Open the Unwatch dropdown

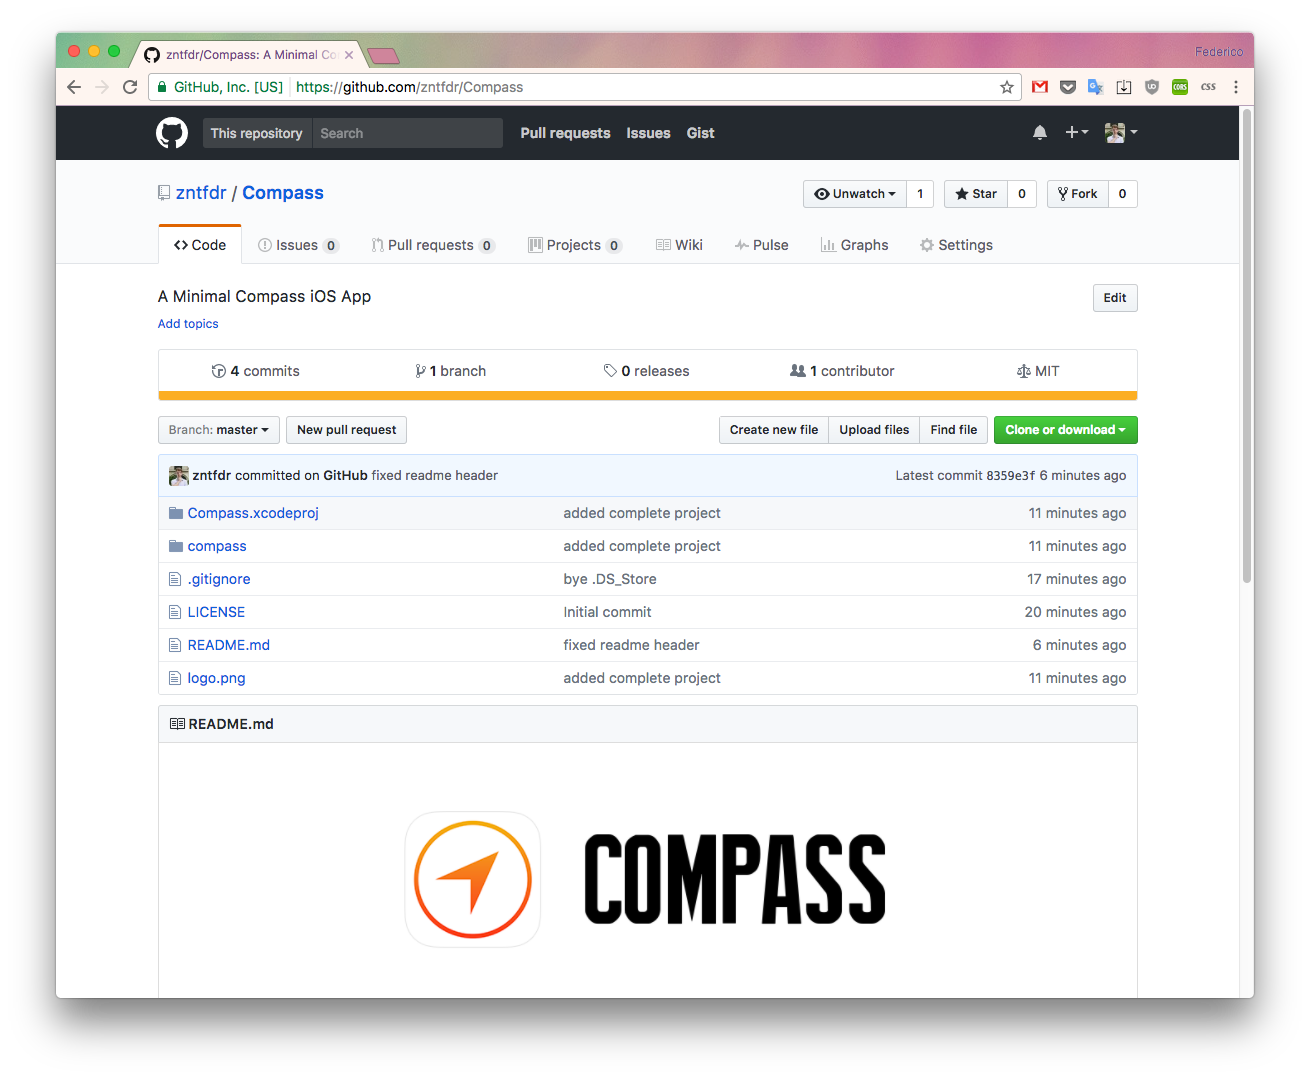[855, 194]
